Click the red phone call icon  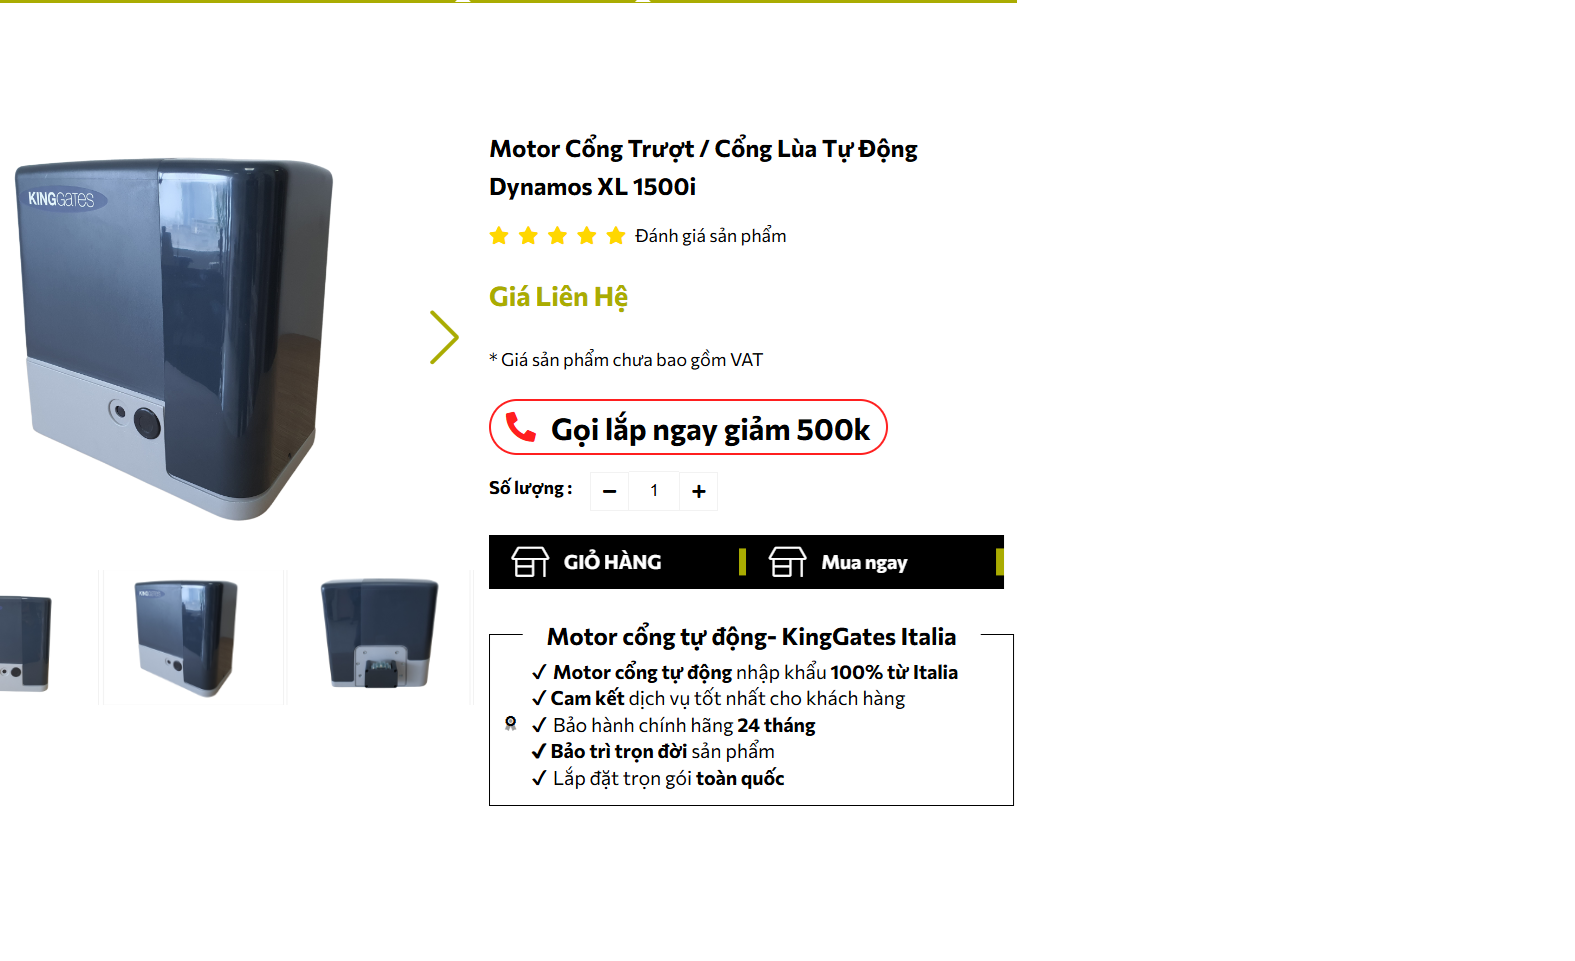coord(521,428)
